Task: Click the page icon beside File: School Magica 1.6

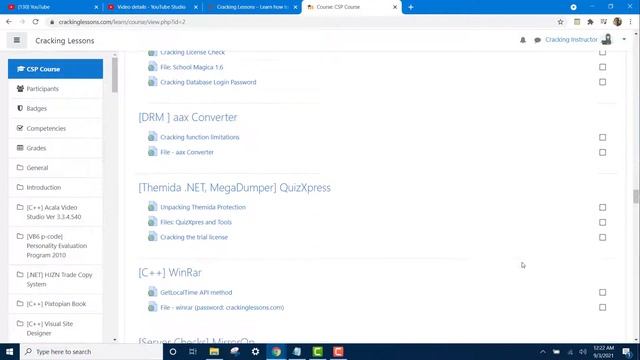Action: (152, 67)
